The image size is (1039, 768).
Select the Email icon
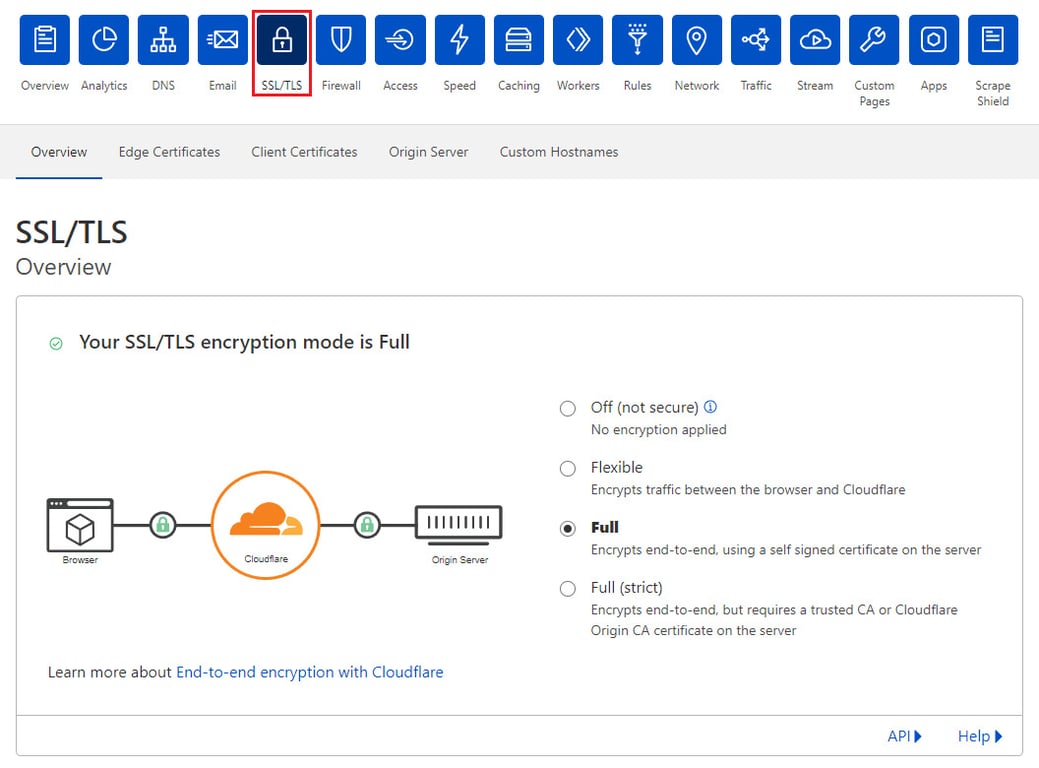coord(222,40)
